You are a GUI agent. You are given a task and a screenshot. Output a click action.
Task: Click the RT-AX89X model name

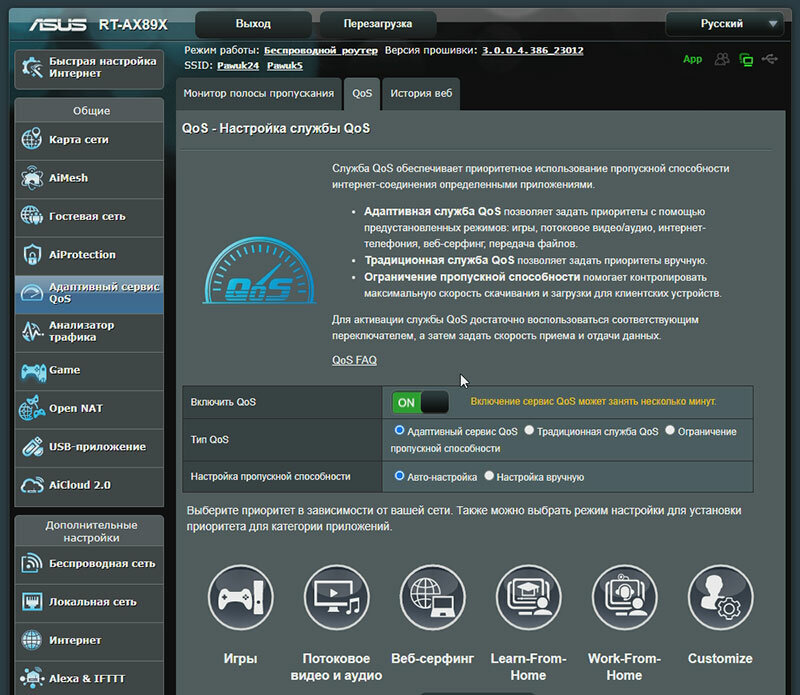click(x=133, y=24)
